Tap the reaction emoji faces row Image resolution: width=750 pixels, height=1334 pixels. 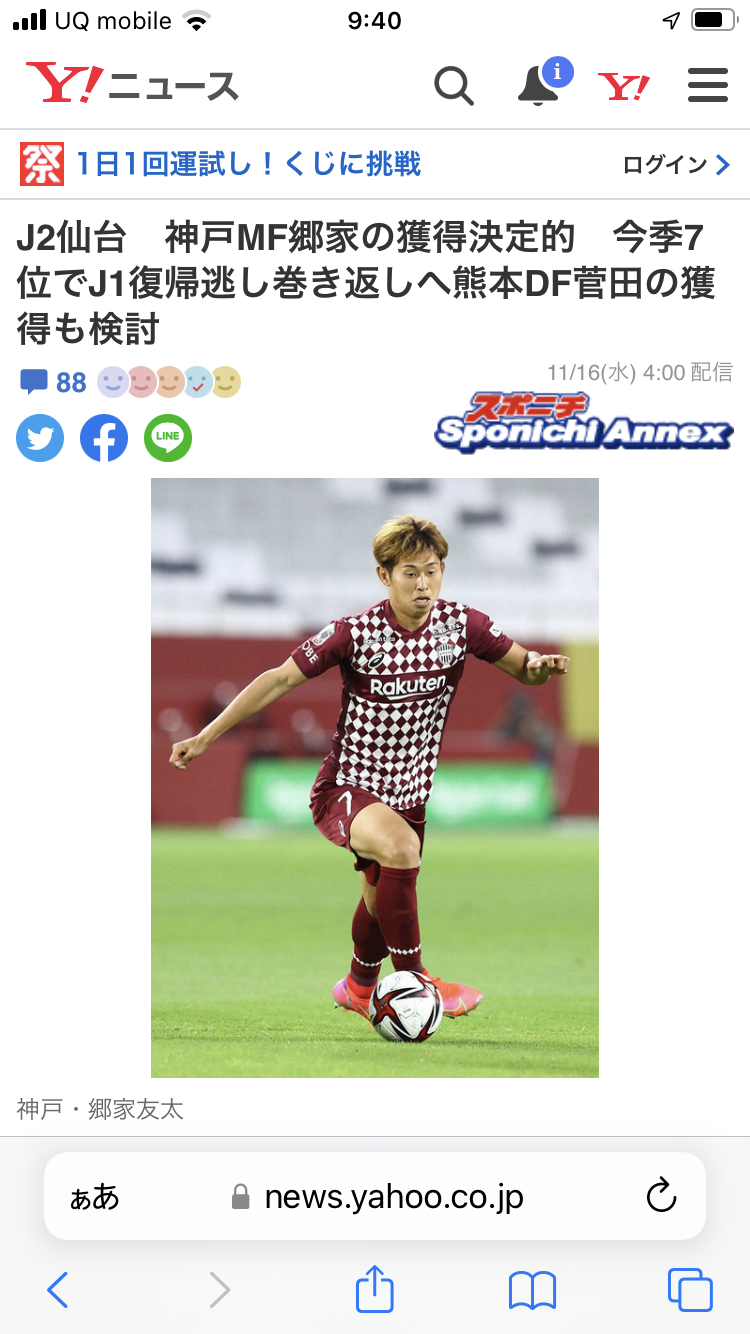coord(170,382)
